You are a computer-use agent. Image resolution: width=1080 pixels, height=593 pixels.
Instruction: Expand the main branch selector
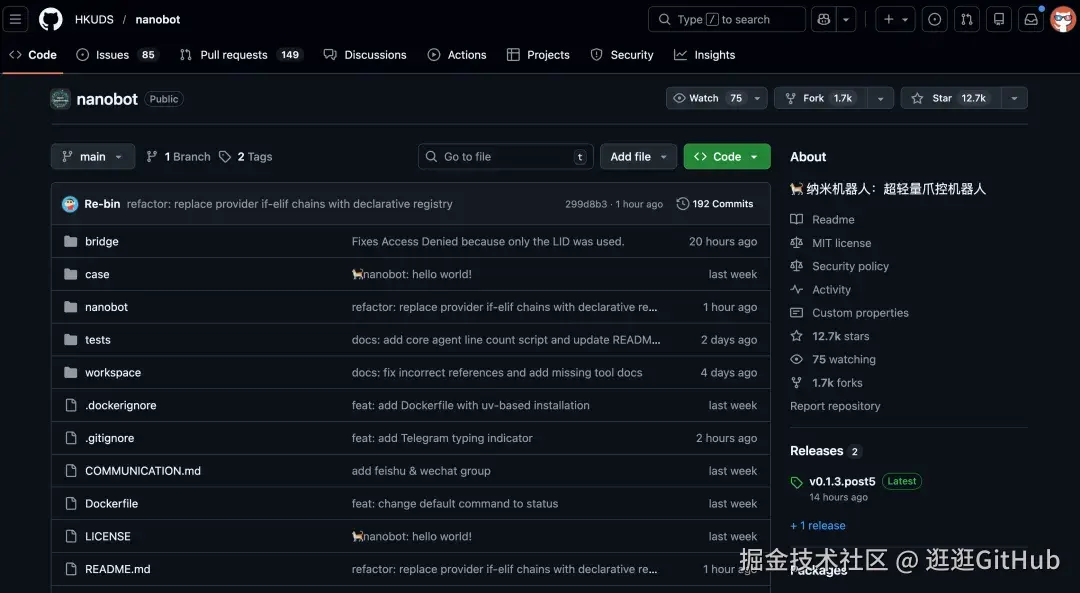[92, 157]
